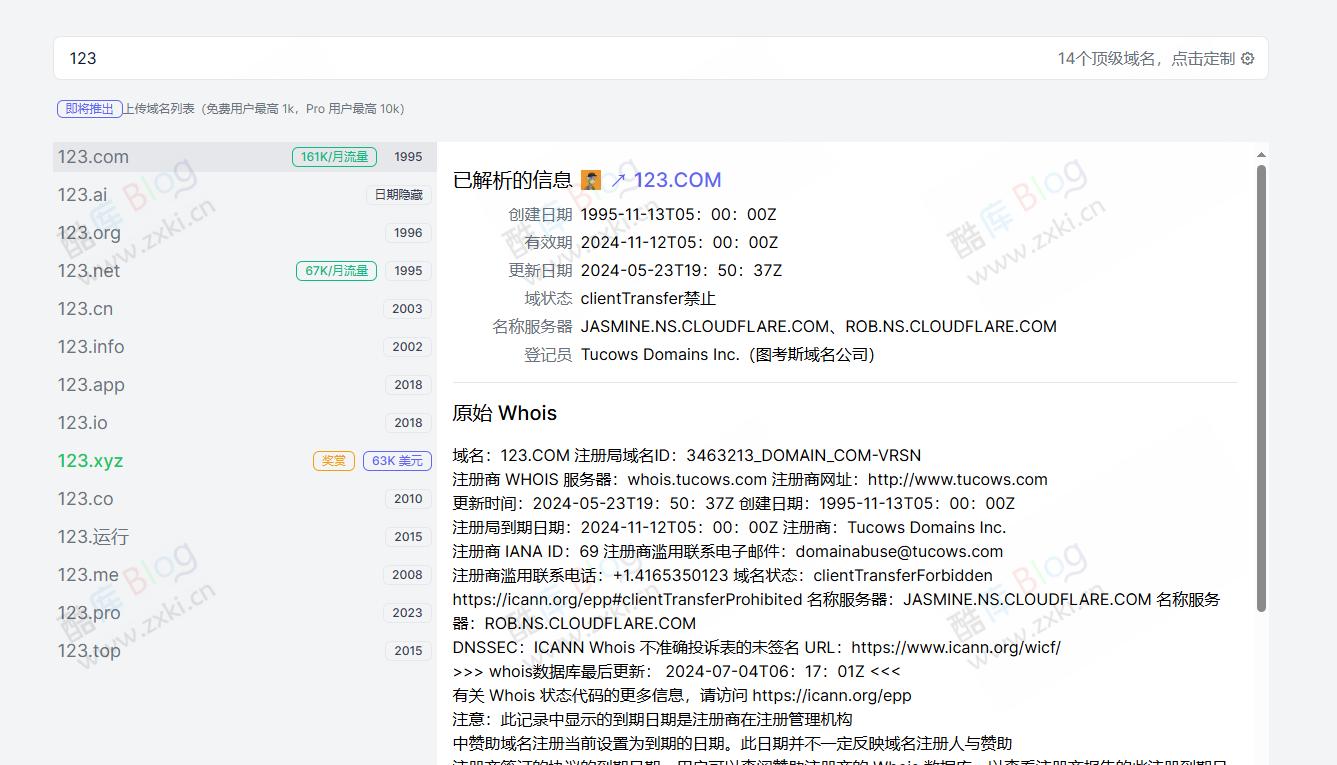
Task: Click the 即将推出 badge
Action: [x=90, y=109]
